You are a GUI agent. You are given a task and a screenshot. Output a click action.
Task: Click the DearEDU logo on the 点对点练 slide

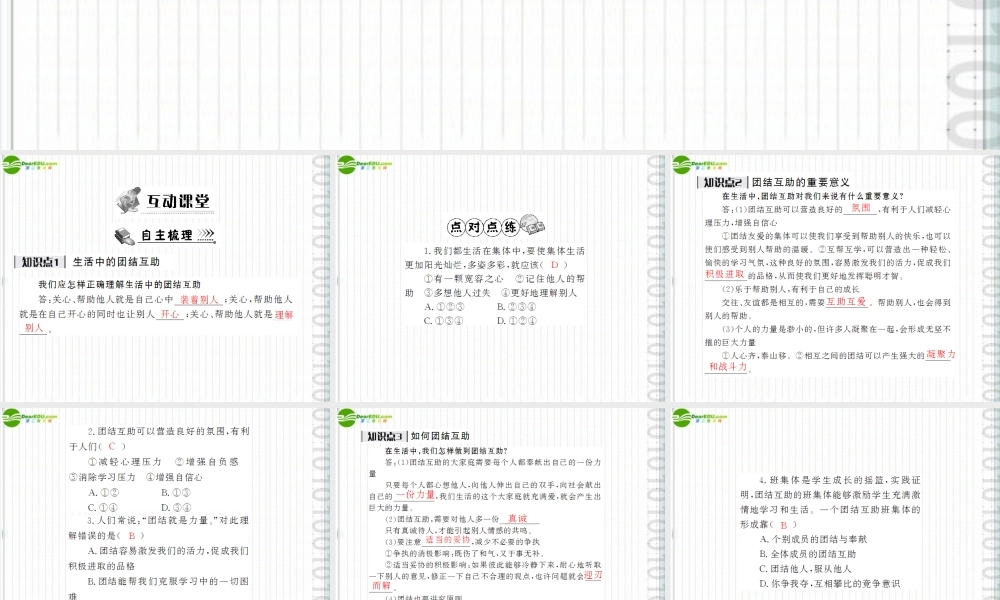tap(365, 165)
